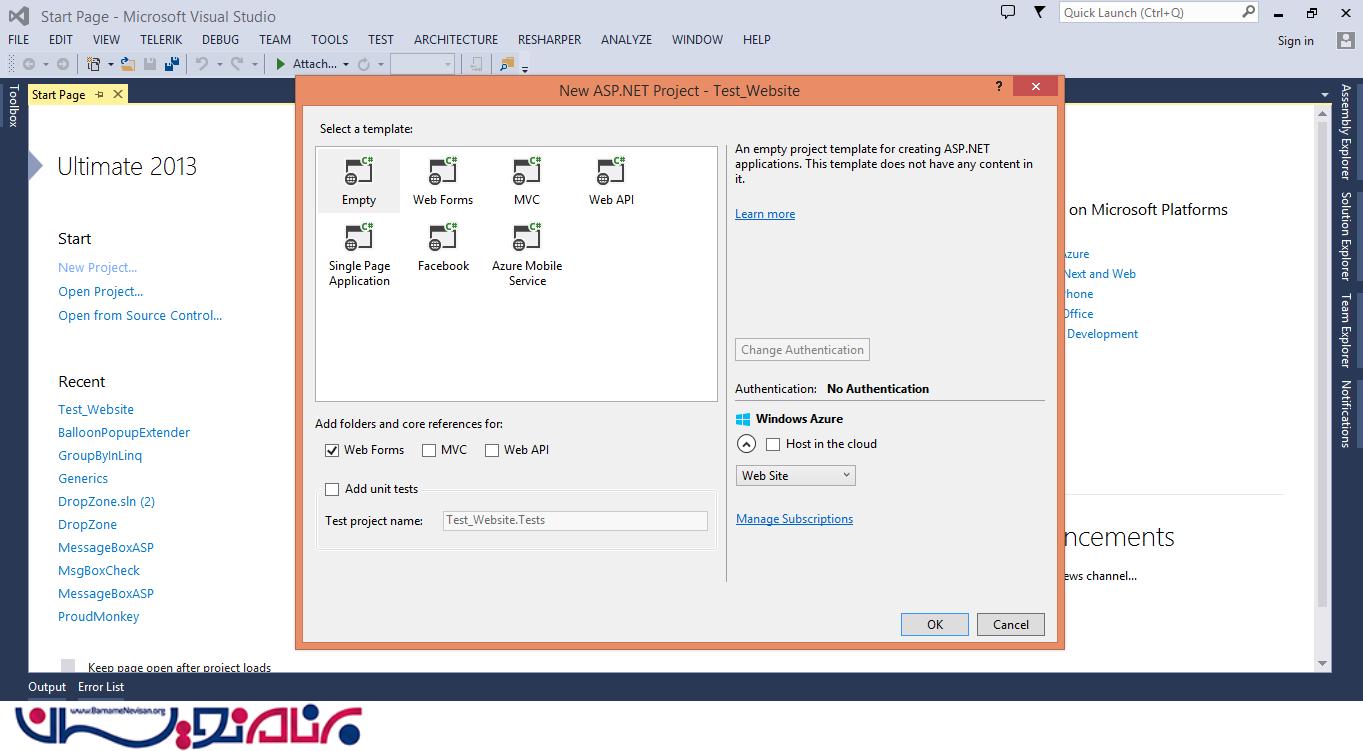The image size is (1363, 751).
Task: Choose the Web Forms template icon
Action: coord(442,172)
